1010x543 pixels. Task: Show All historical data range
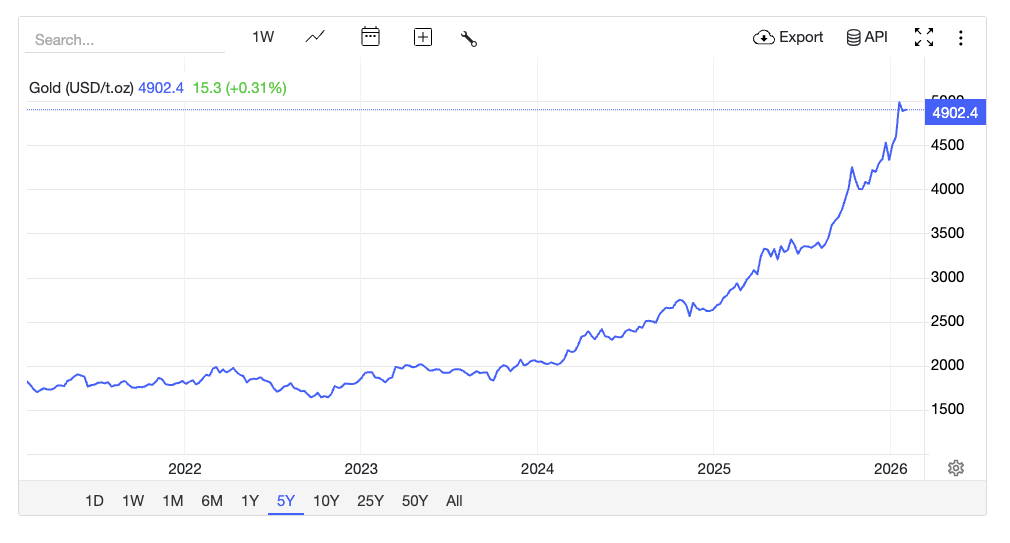pos(454,501)
